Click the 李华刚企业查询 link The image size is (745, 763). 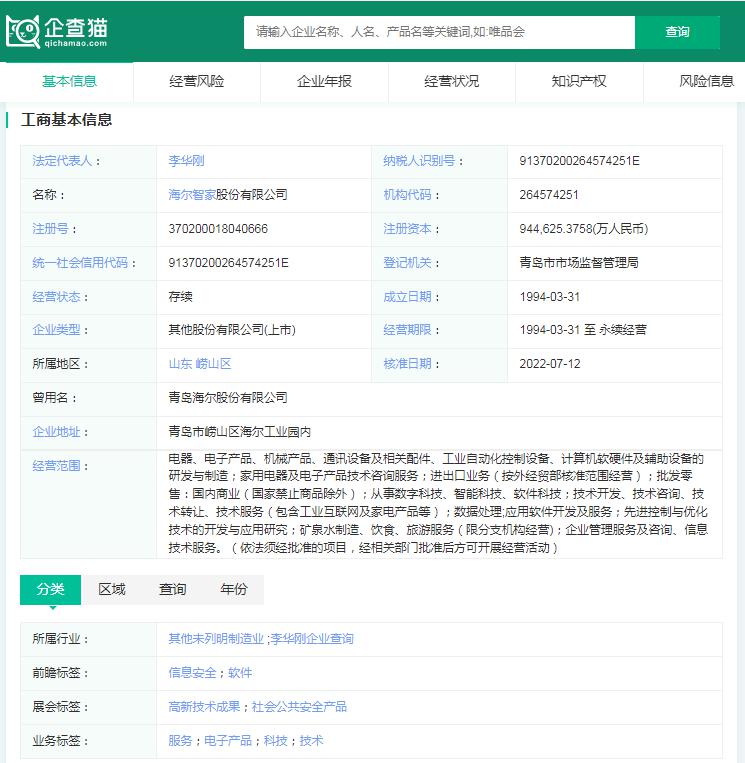pos(312,639)
